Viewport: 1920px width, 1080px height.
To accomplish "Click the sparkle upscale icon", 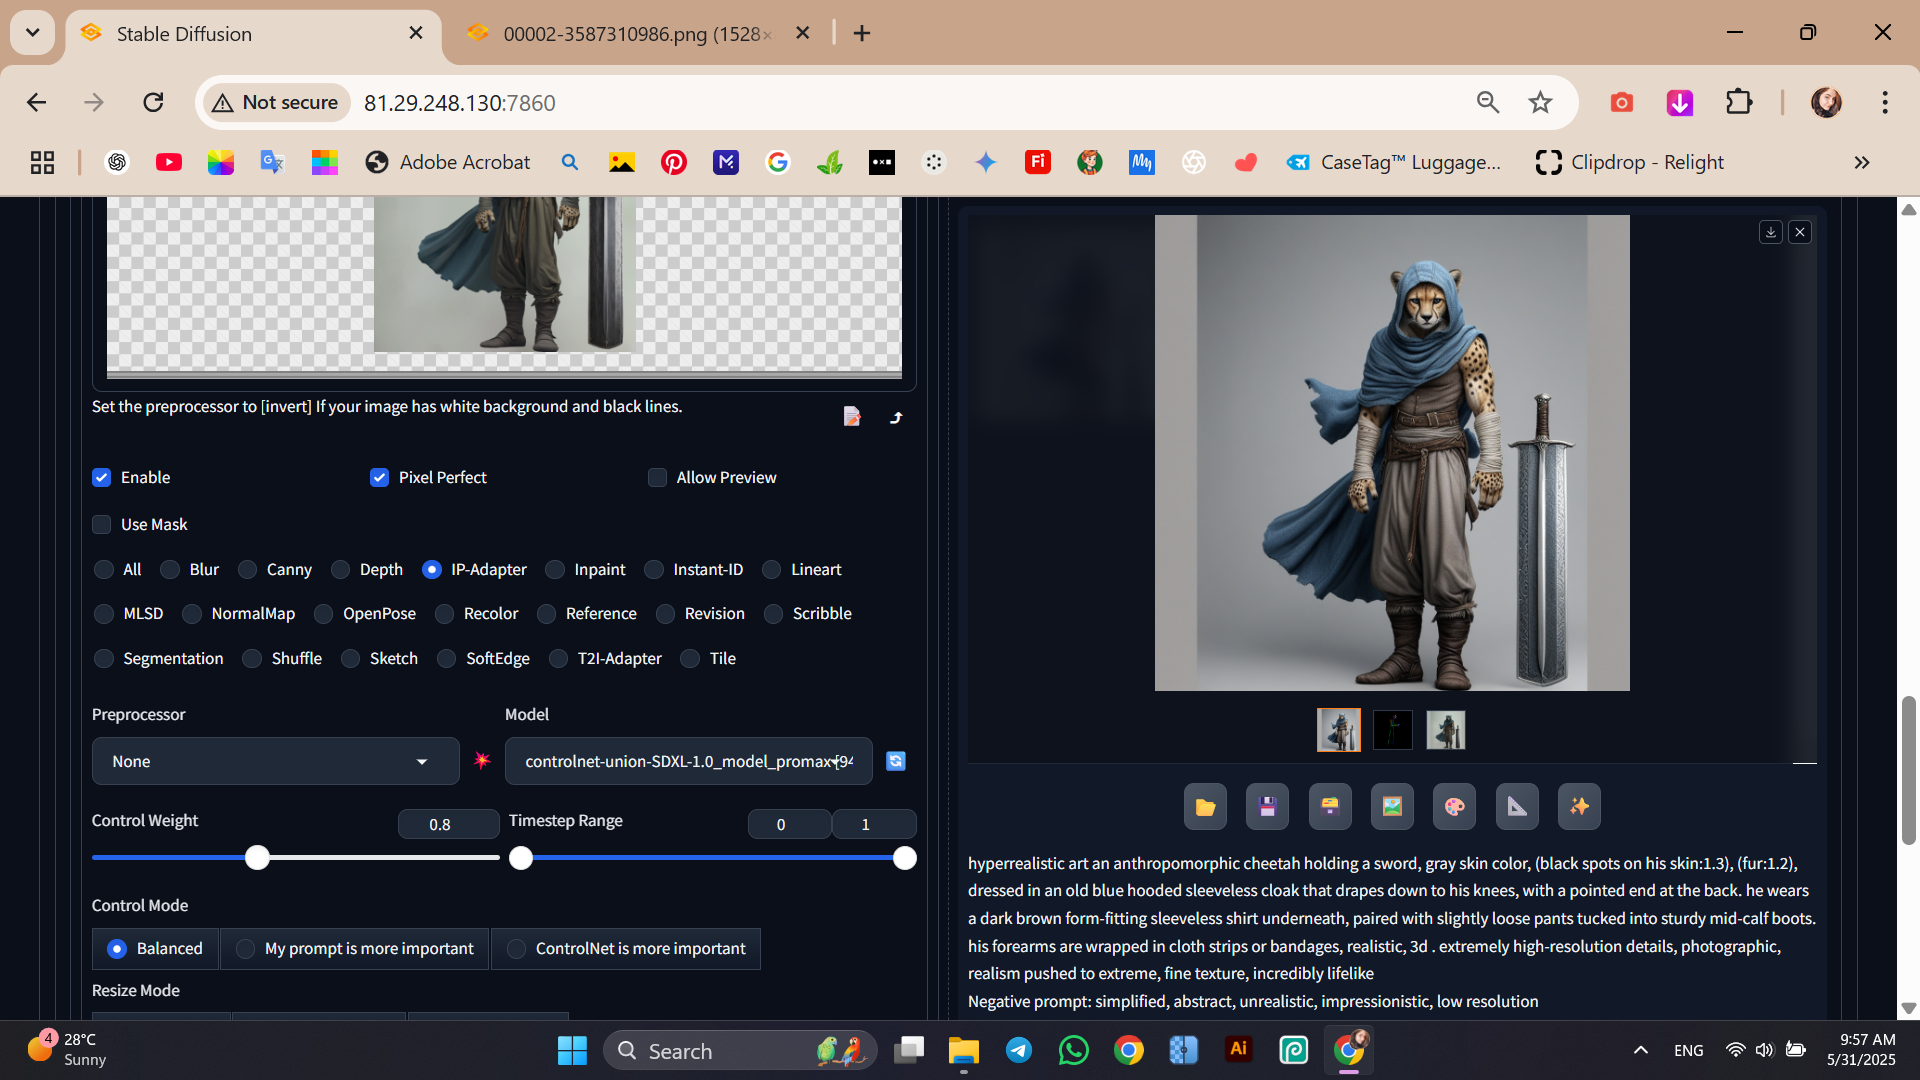I will click(x=1579, y=807).
